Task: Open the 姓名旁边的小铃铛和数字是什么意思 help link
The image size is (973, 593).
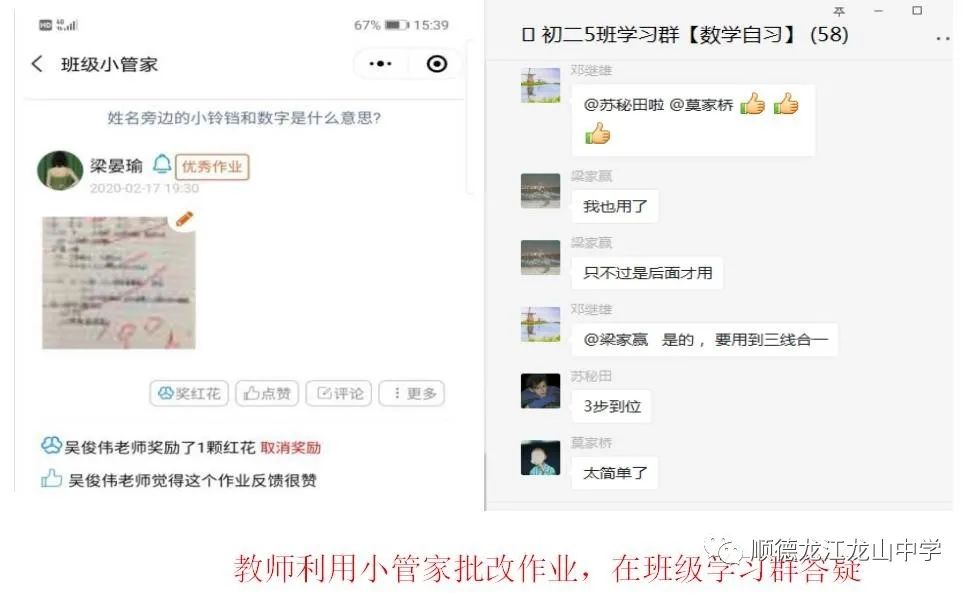Action: tap(244, 118)
